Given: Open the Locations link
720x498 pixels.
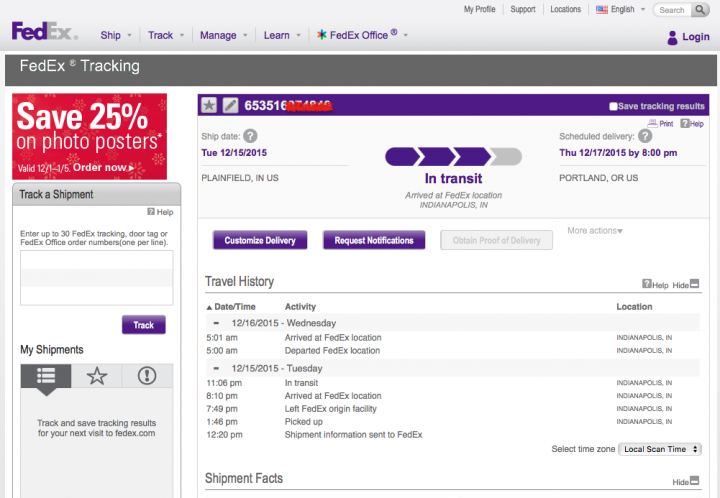Looking at the screenshot, I should (565, 9).
